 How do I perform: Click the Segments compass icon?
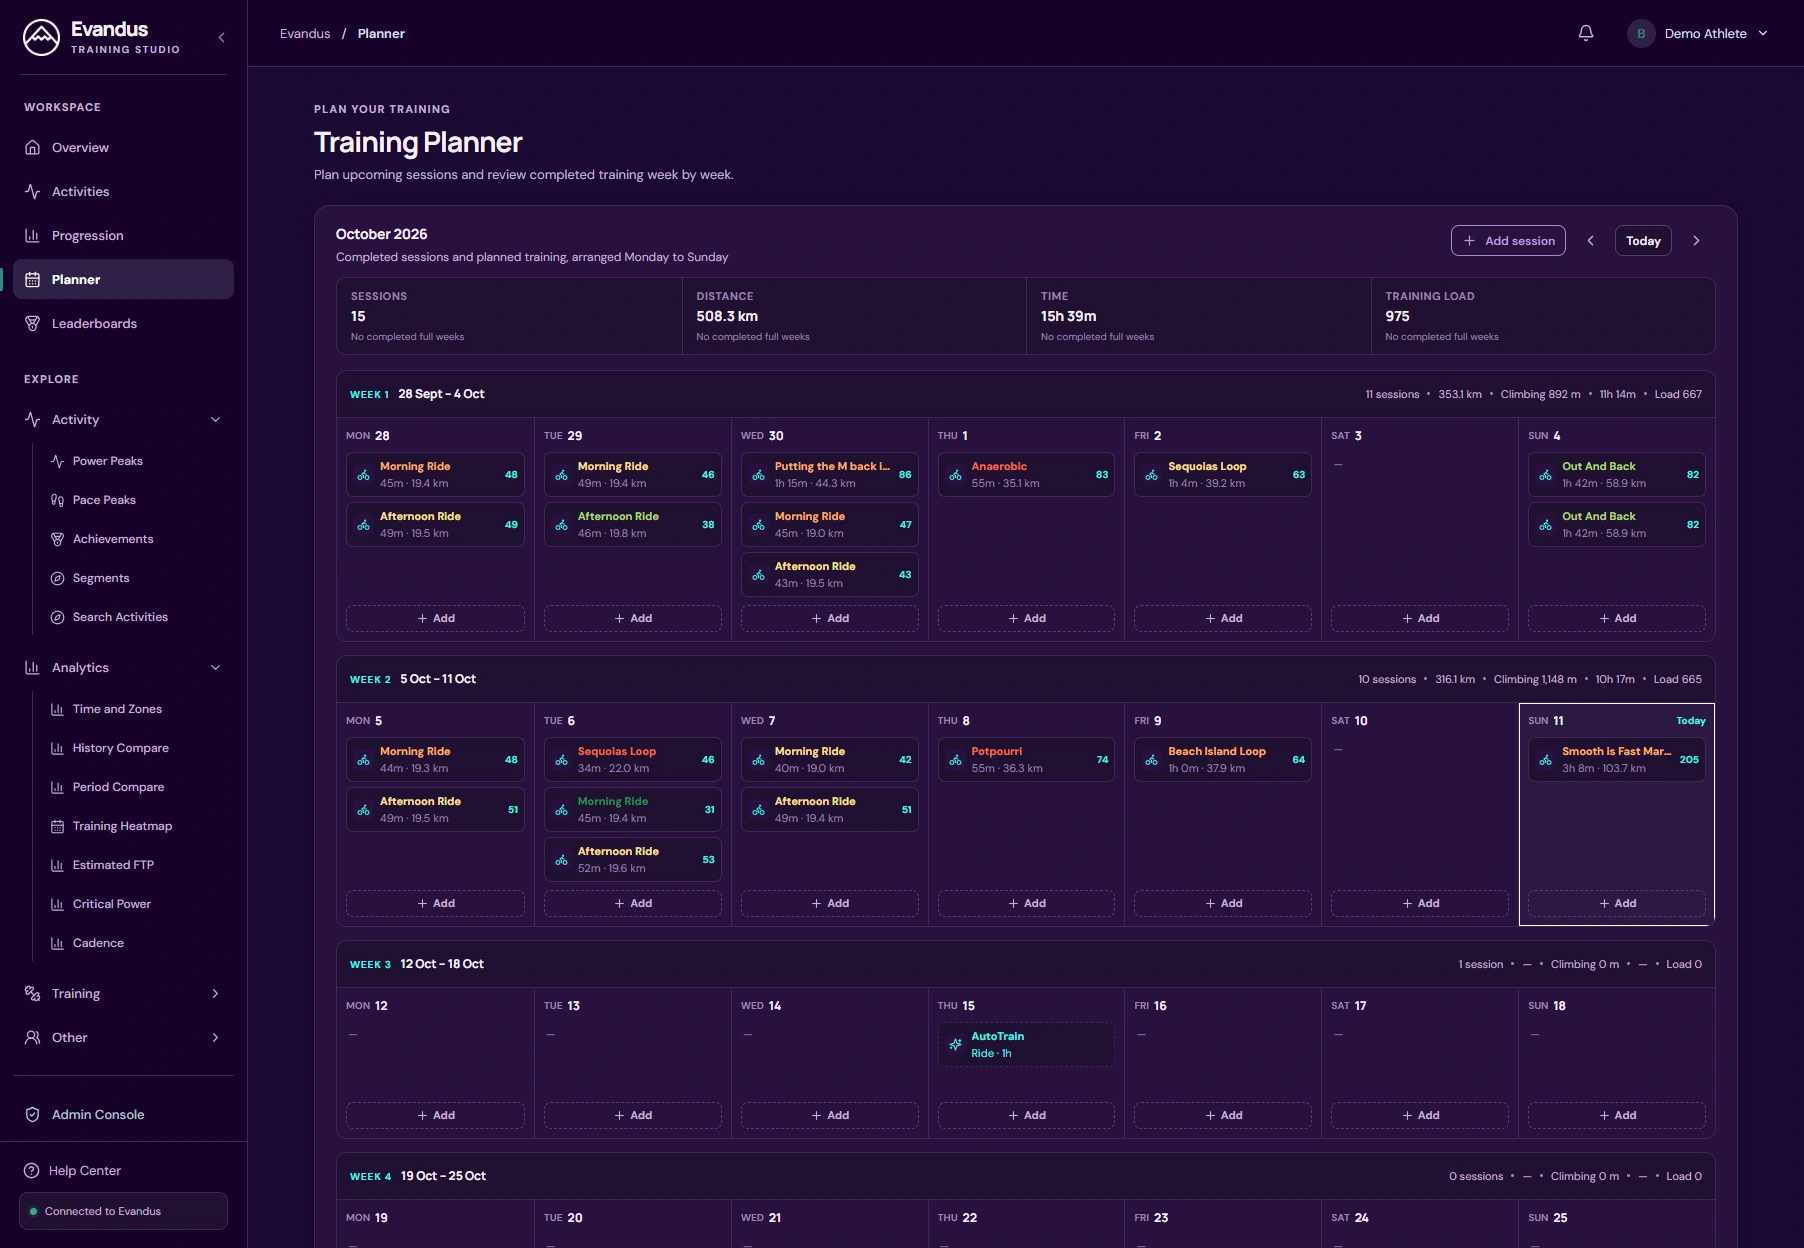coord(57,578)
